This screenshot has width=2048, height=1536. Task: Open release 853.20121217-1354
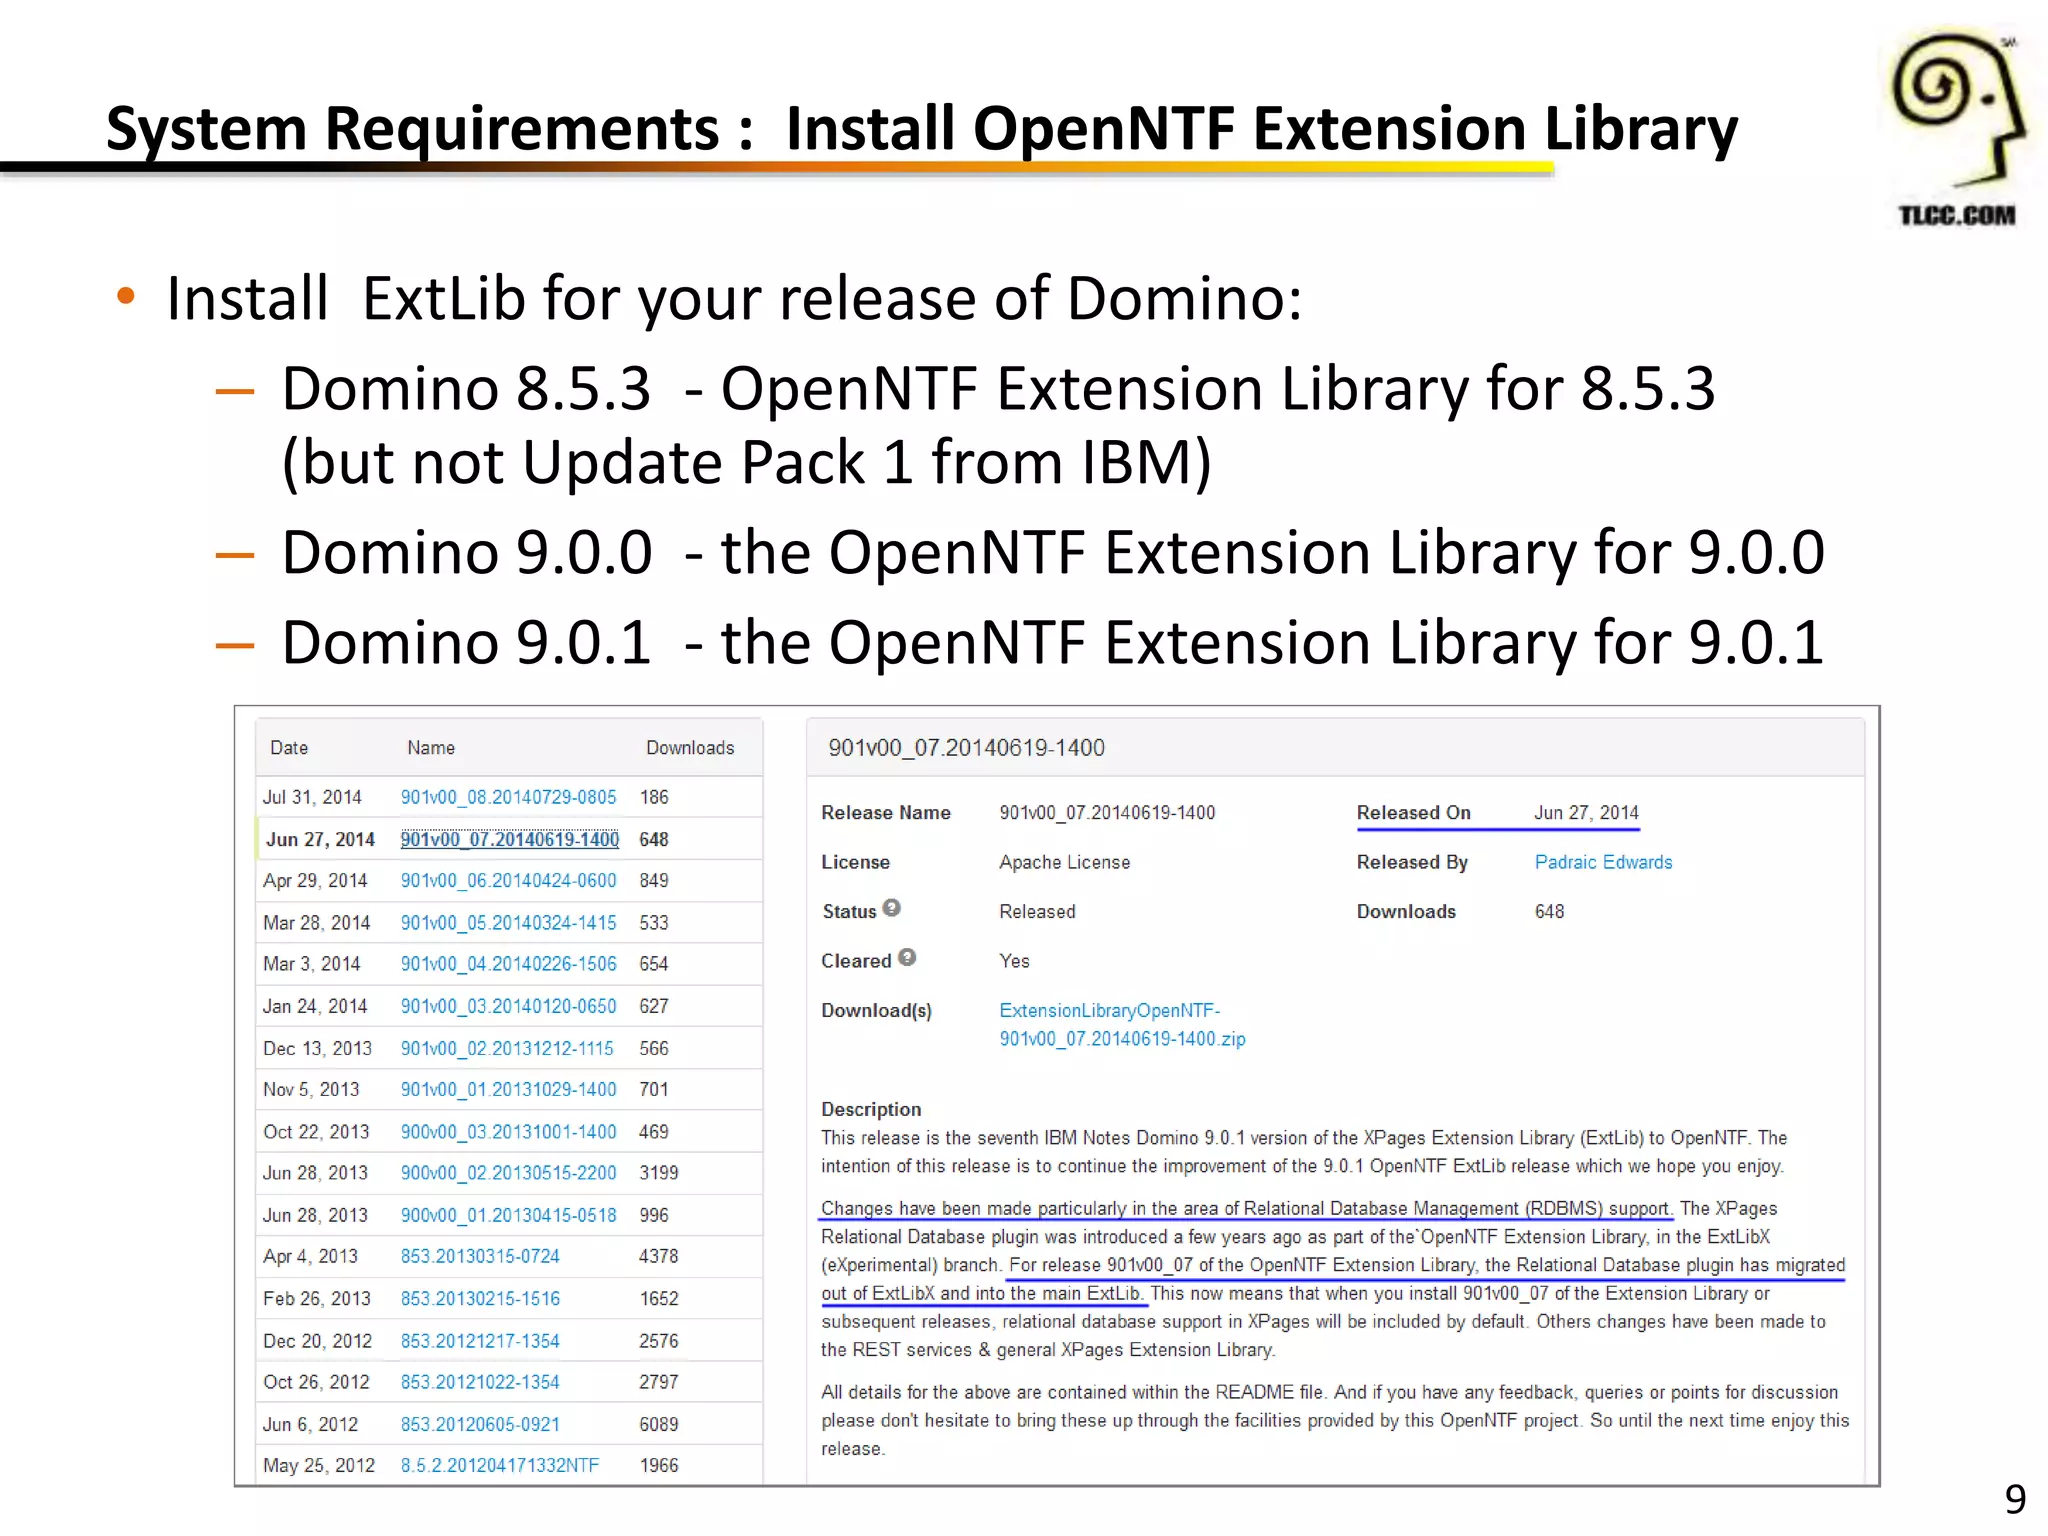click(480, 1340)
